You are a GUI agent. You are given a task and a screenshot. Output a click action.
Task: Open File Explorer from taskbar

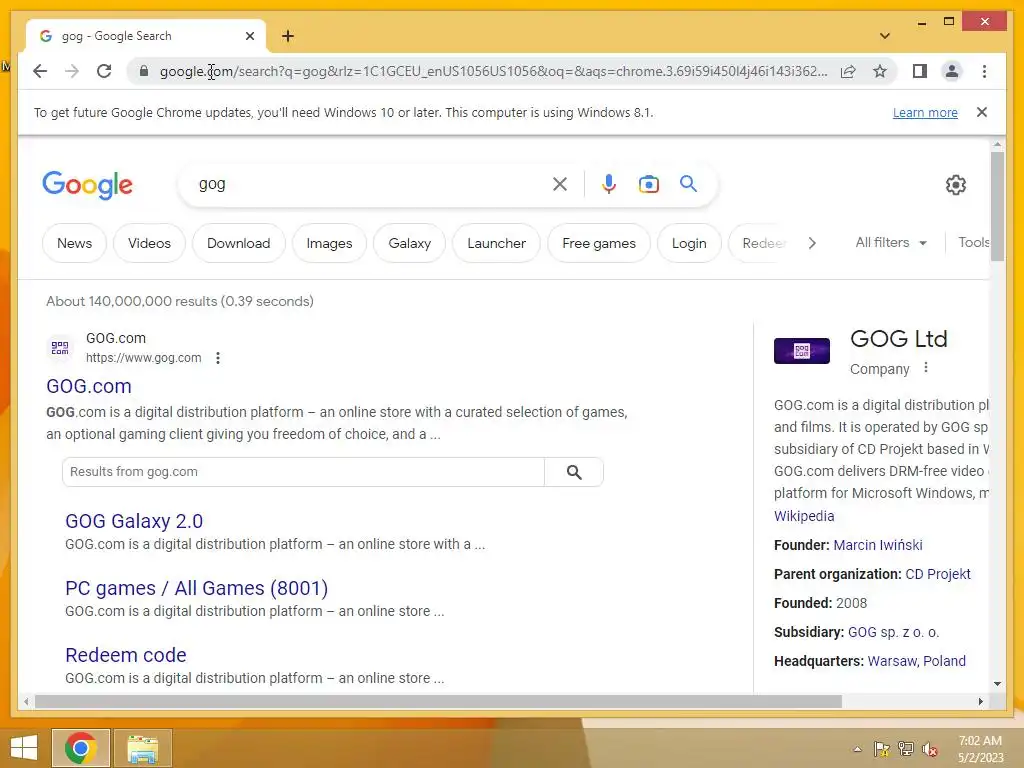click(x=143, y=748)
